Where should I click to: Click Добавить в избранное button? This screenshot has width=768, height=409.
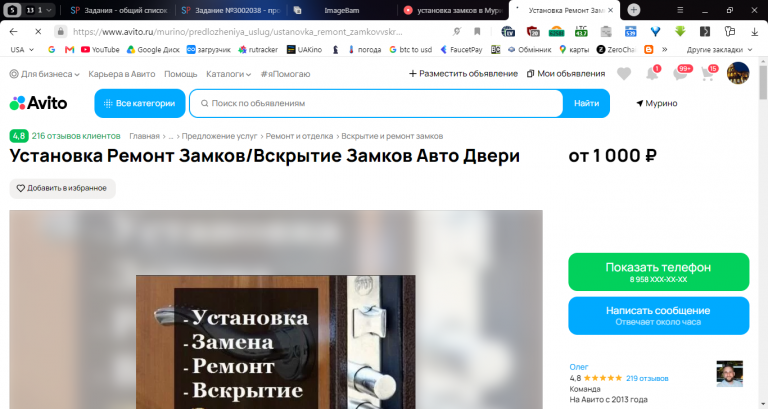click(x=62, y=189)
